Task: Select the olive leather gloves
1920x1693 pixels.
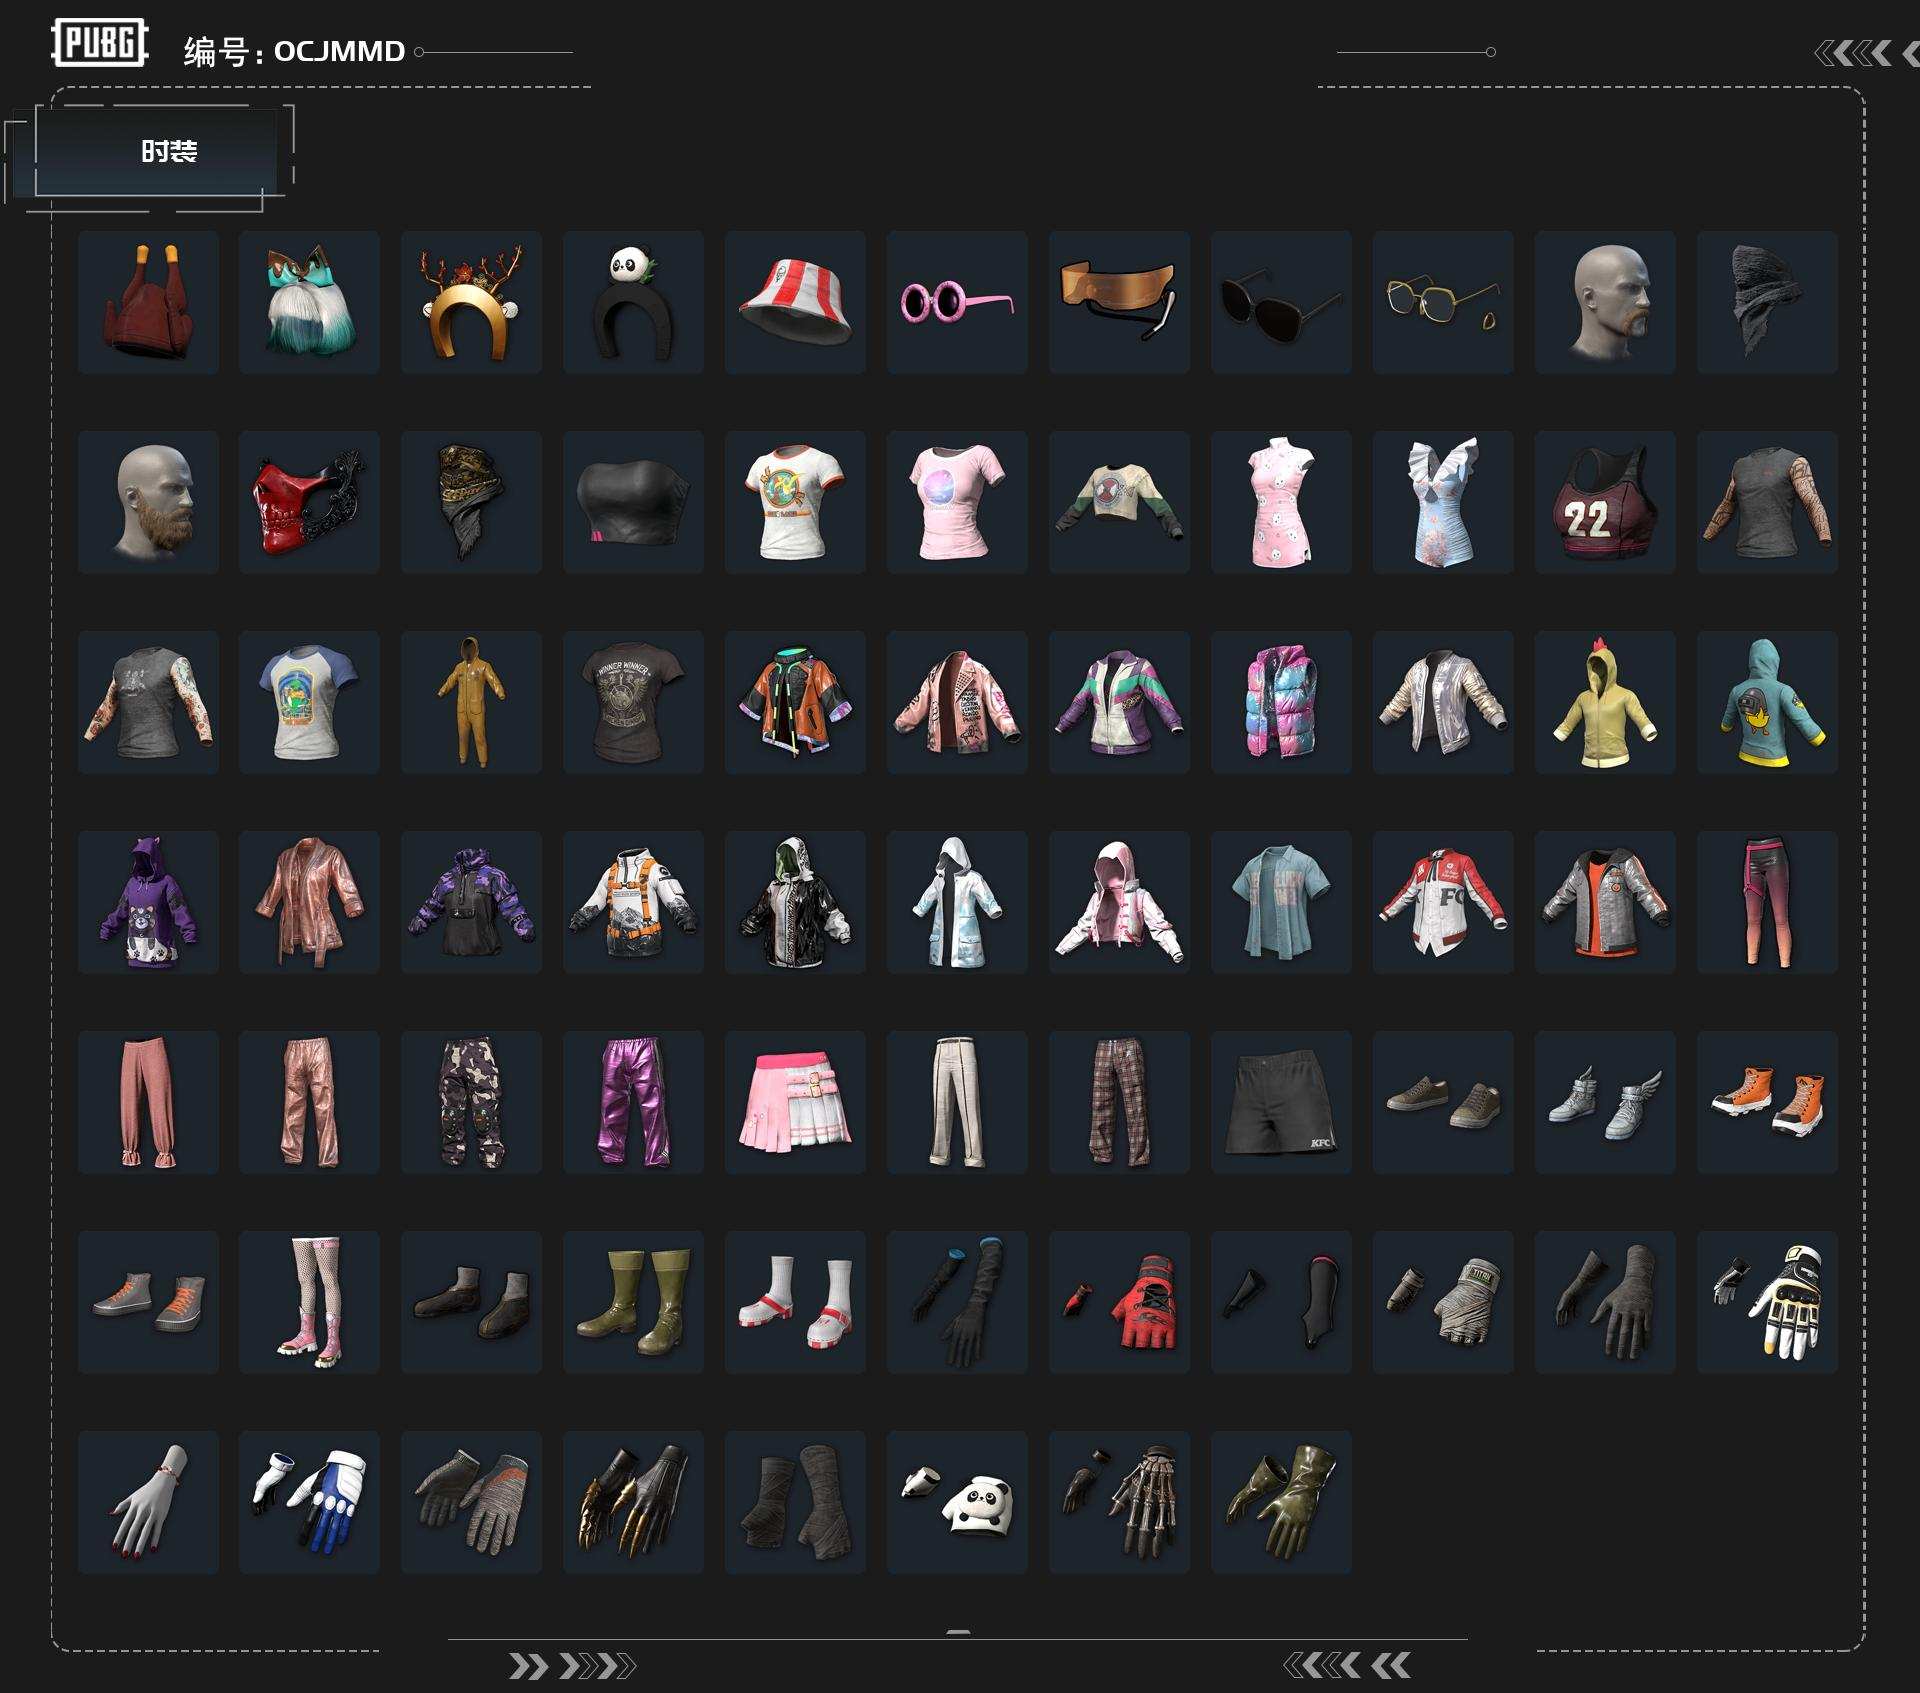Action: pyautogui.click(x=1282, y=1502)
